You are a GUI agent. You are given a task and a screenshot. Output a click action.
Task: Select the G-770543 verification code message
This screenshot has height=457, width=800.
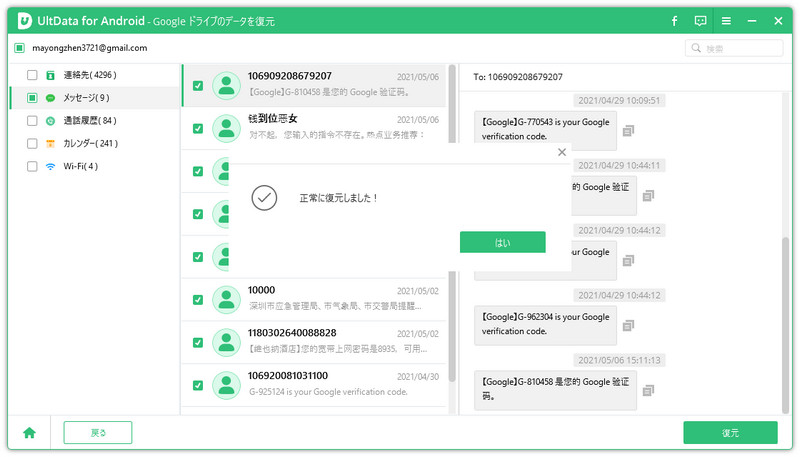coord(545,130)
